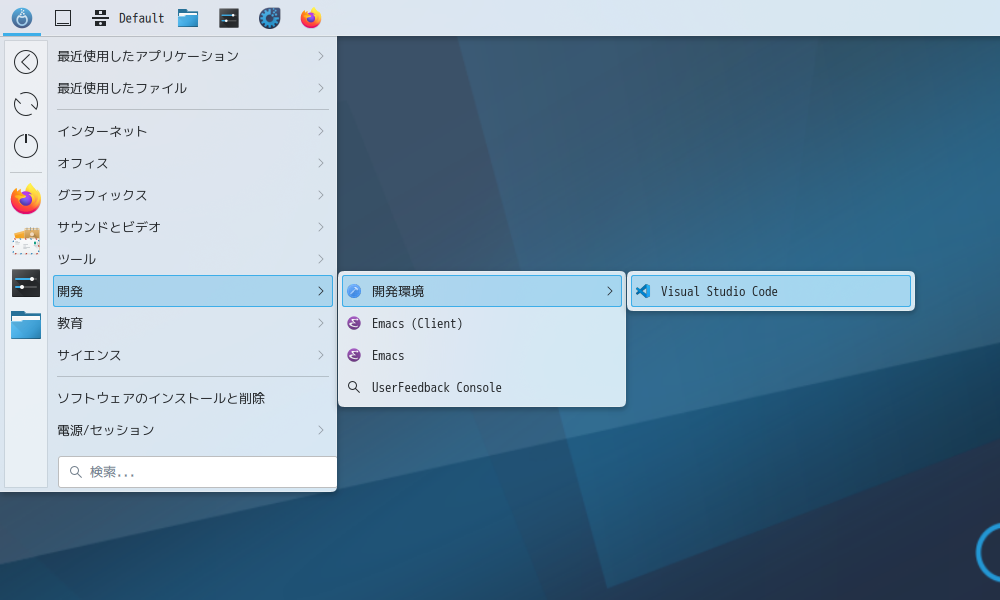Open the サイエンス category
The height and width of the screenshot is (600, 1000).
tap(192, 355)
